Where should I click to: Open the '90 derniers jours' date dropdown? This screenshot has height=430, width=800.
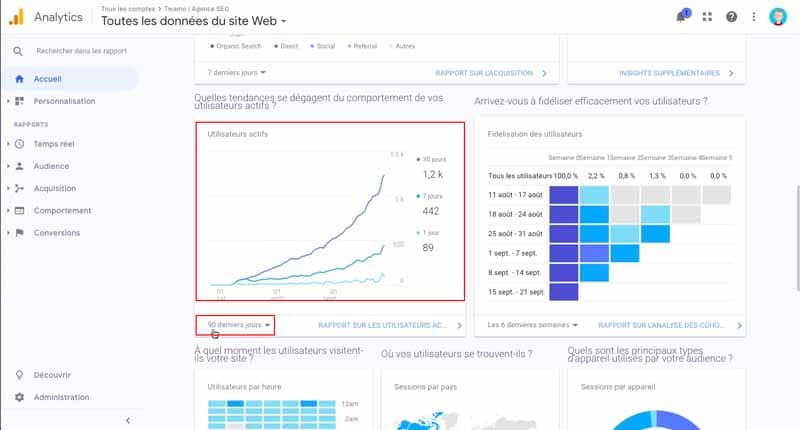coord(238,325)
